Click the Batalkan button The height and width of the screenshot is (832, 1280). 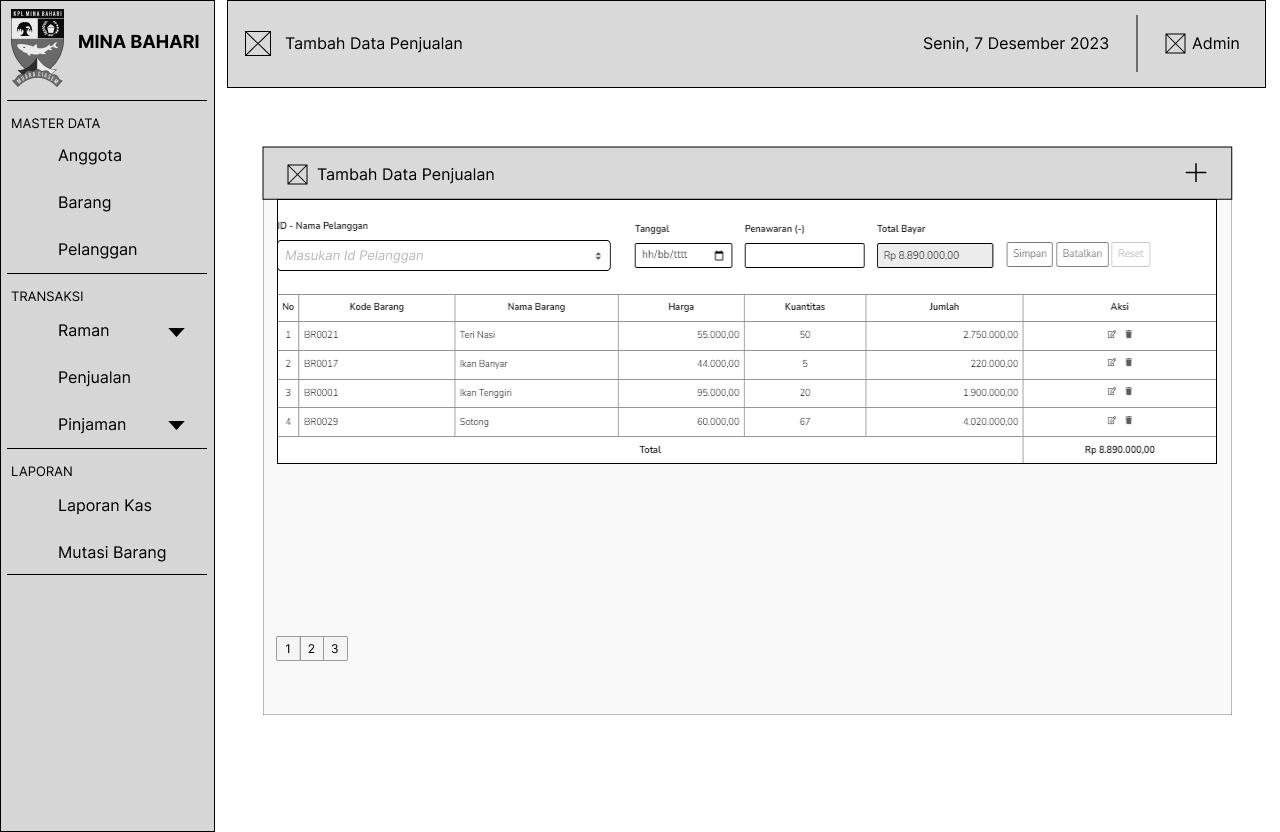click(x=1082, y=254)
